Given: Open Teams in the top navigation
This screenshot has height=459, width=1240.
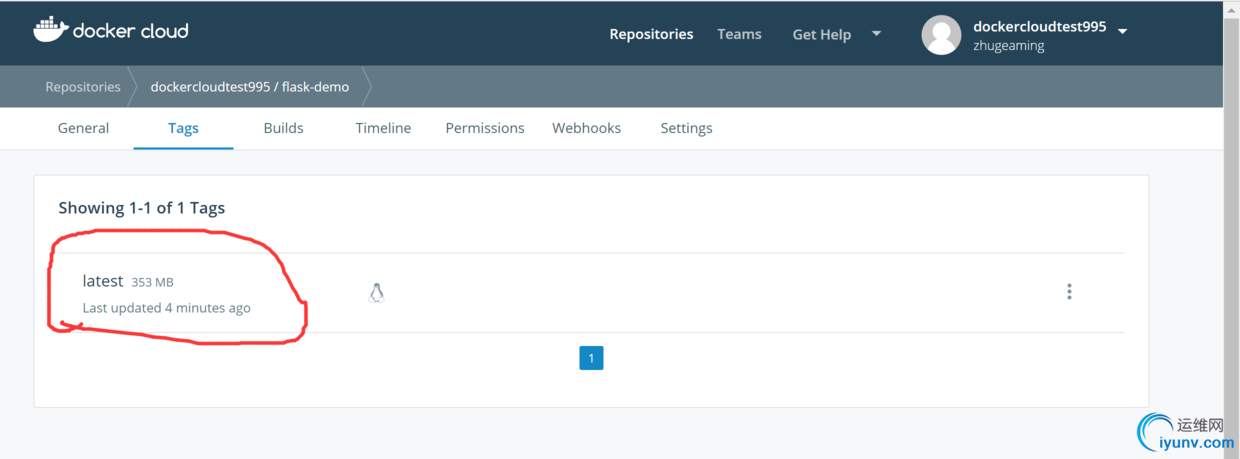Looking at the screenshot, I should (739, 34).
